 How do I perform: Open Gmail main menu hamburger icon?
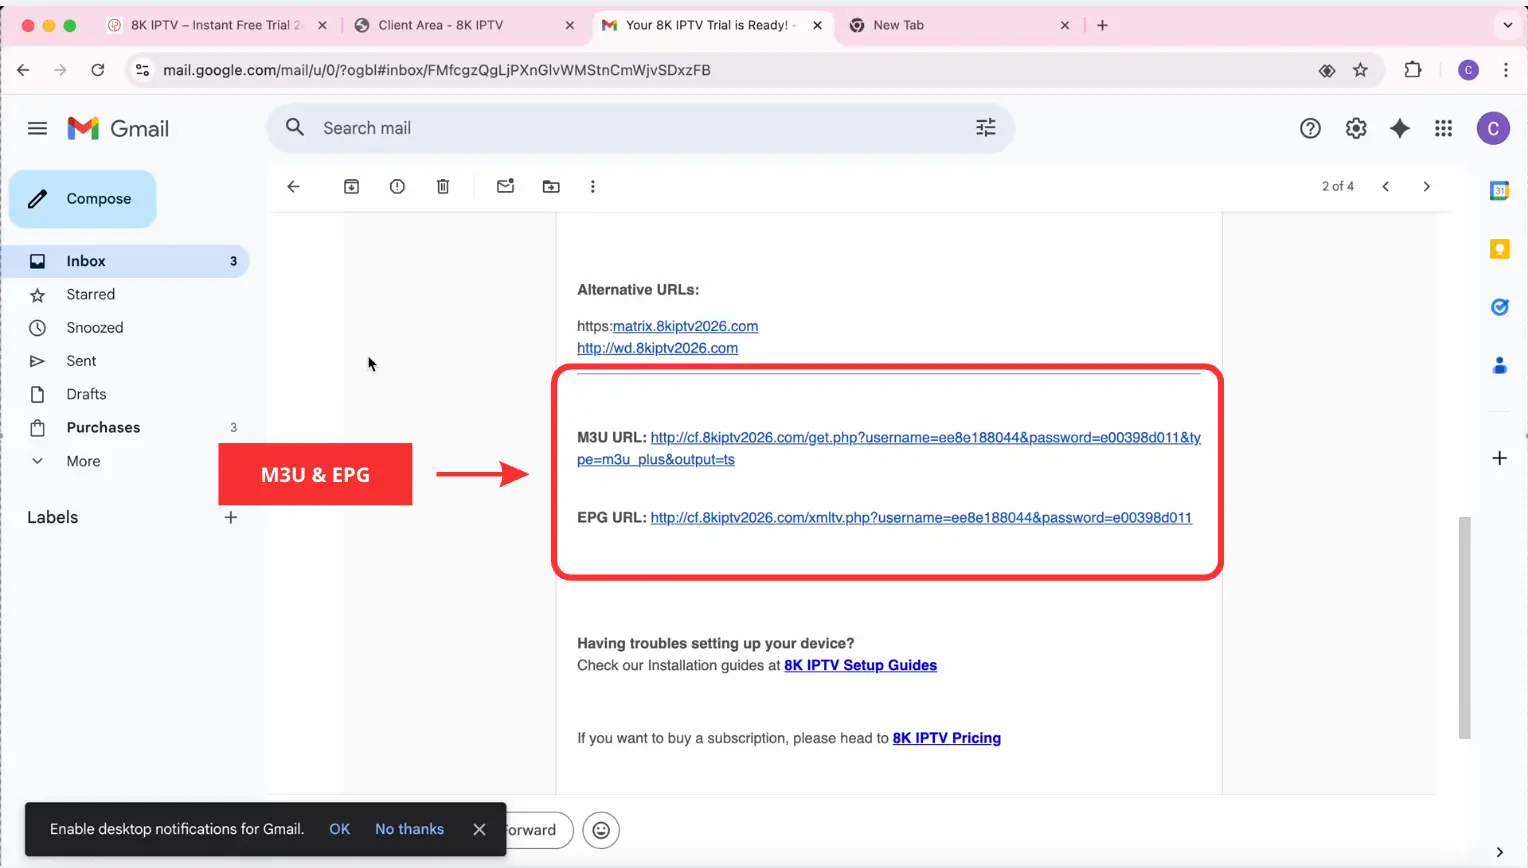pyautogui.click(x=37, y=128)
